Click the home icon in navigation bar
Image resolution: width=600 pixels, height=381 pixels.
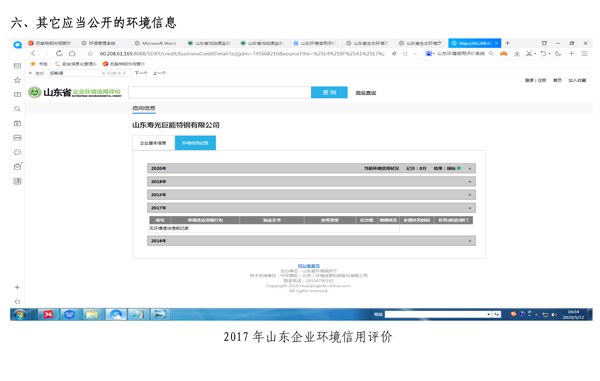(x=72, y=54)
